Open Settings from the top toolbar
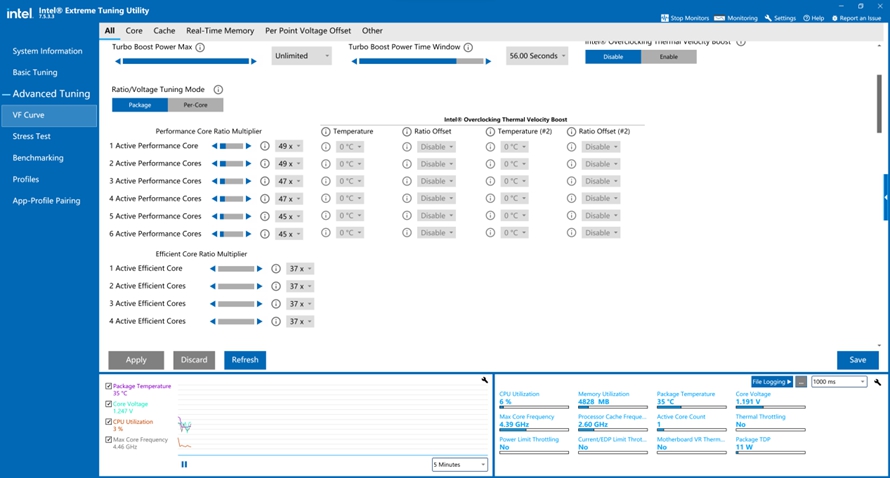The height and width of the screenshot is (478, 890). point(780,18)
